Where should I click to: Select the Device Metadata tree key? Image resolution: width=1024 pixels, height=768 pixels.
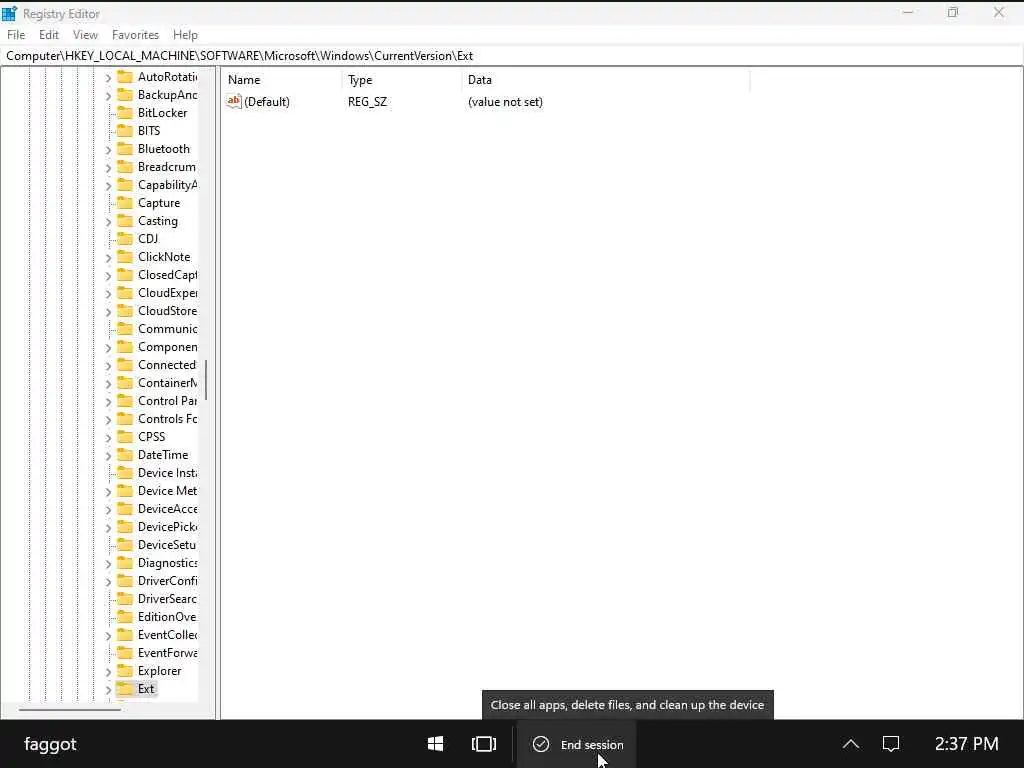[167, 490]
